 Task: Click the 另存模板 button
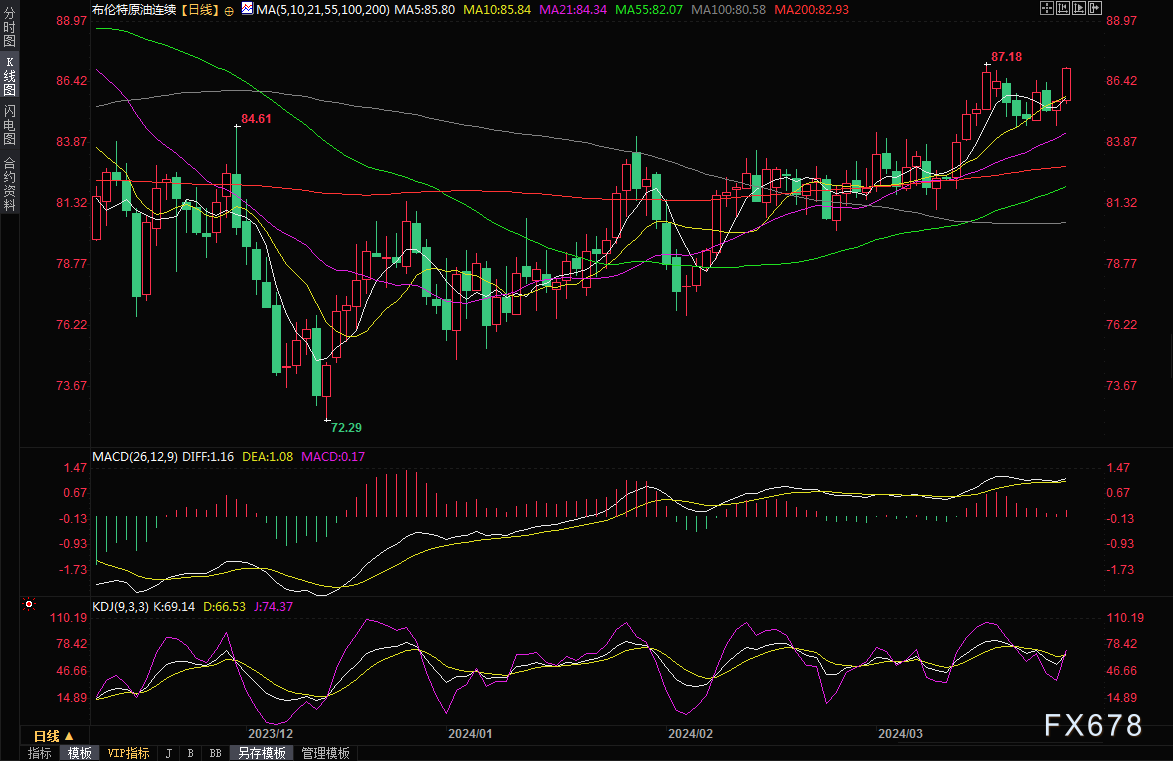pos(262,753)
